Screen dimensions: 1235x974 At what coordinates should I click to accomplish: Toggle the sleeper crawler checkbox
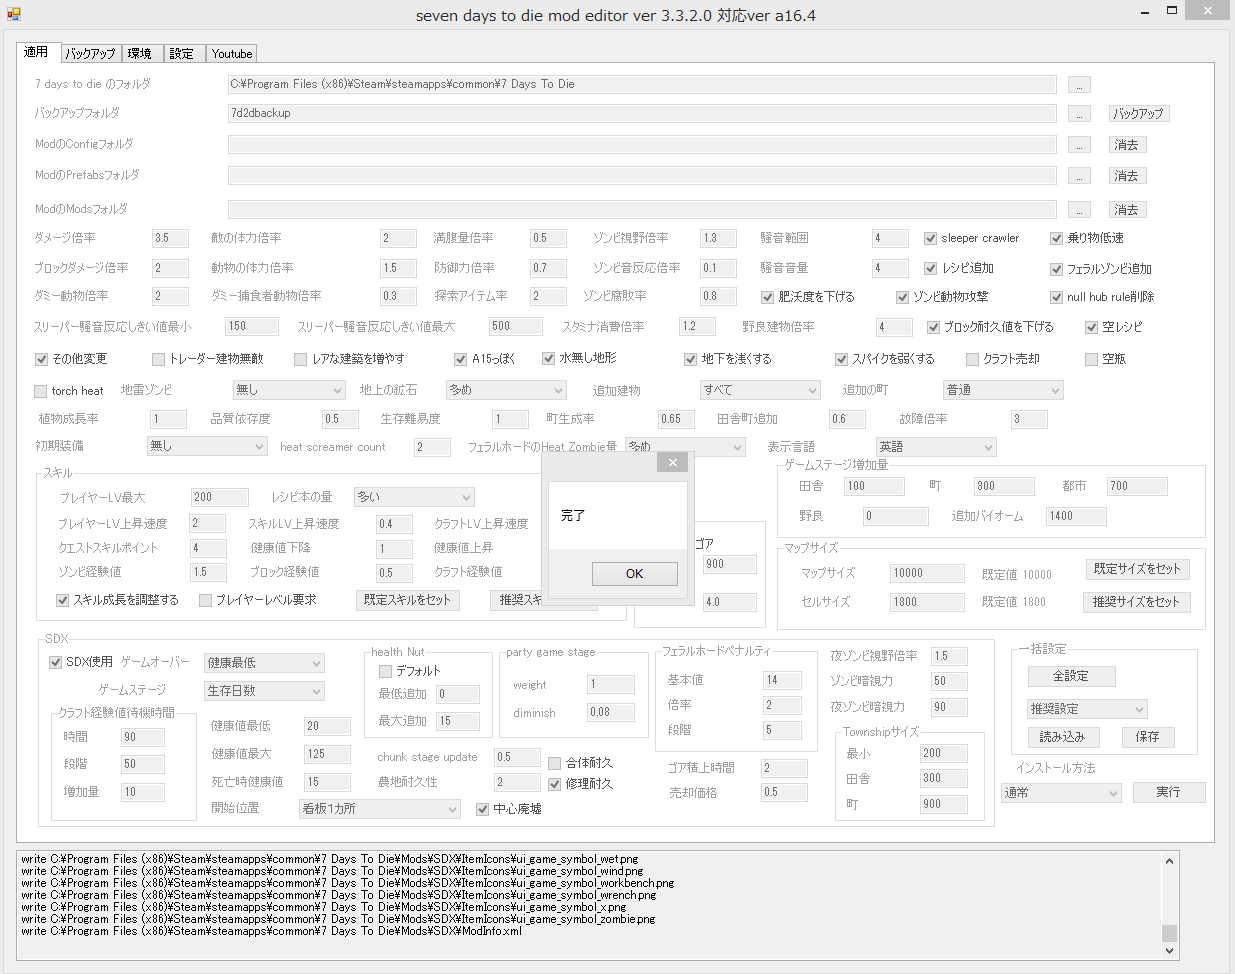pyautogui.click(x=931, y=238)
